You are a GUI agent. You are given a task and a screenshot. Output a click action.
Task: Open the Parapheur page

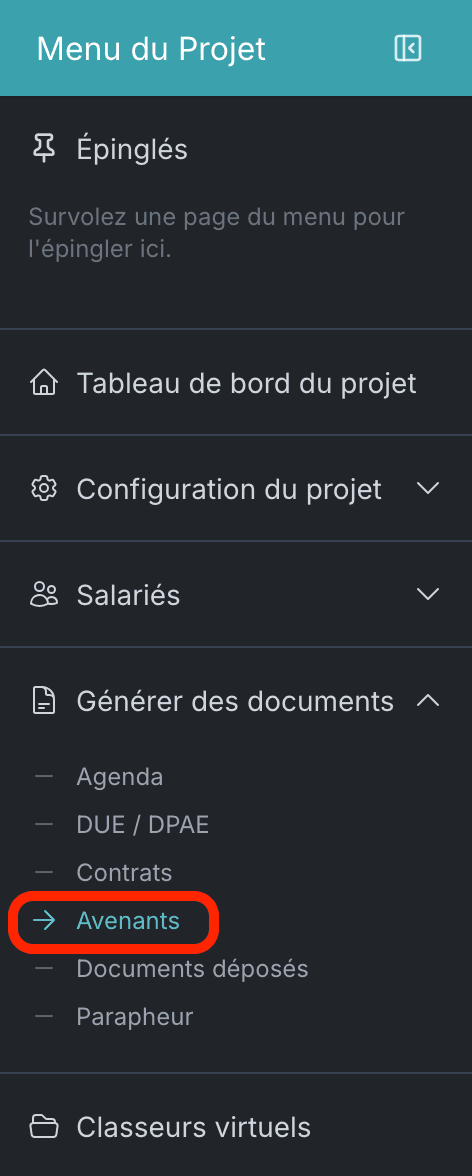(x=135, y=1016)
